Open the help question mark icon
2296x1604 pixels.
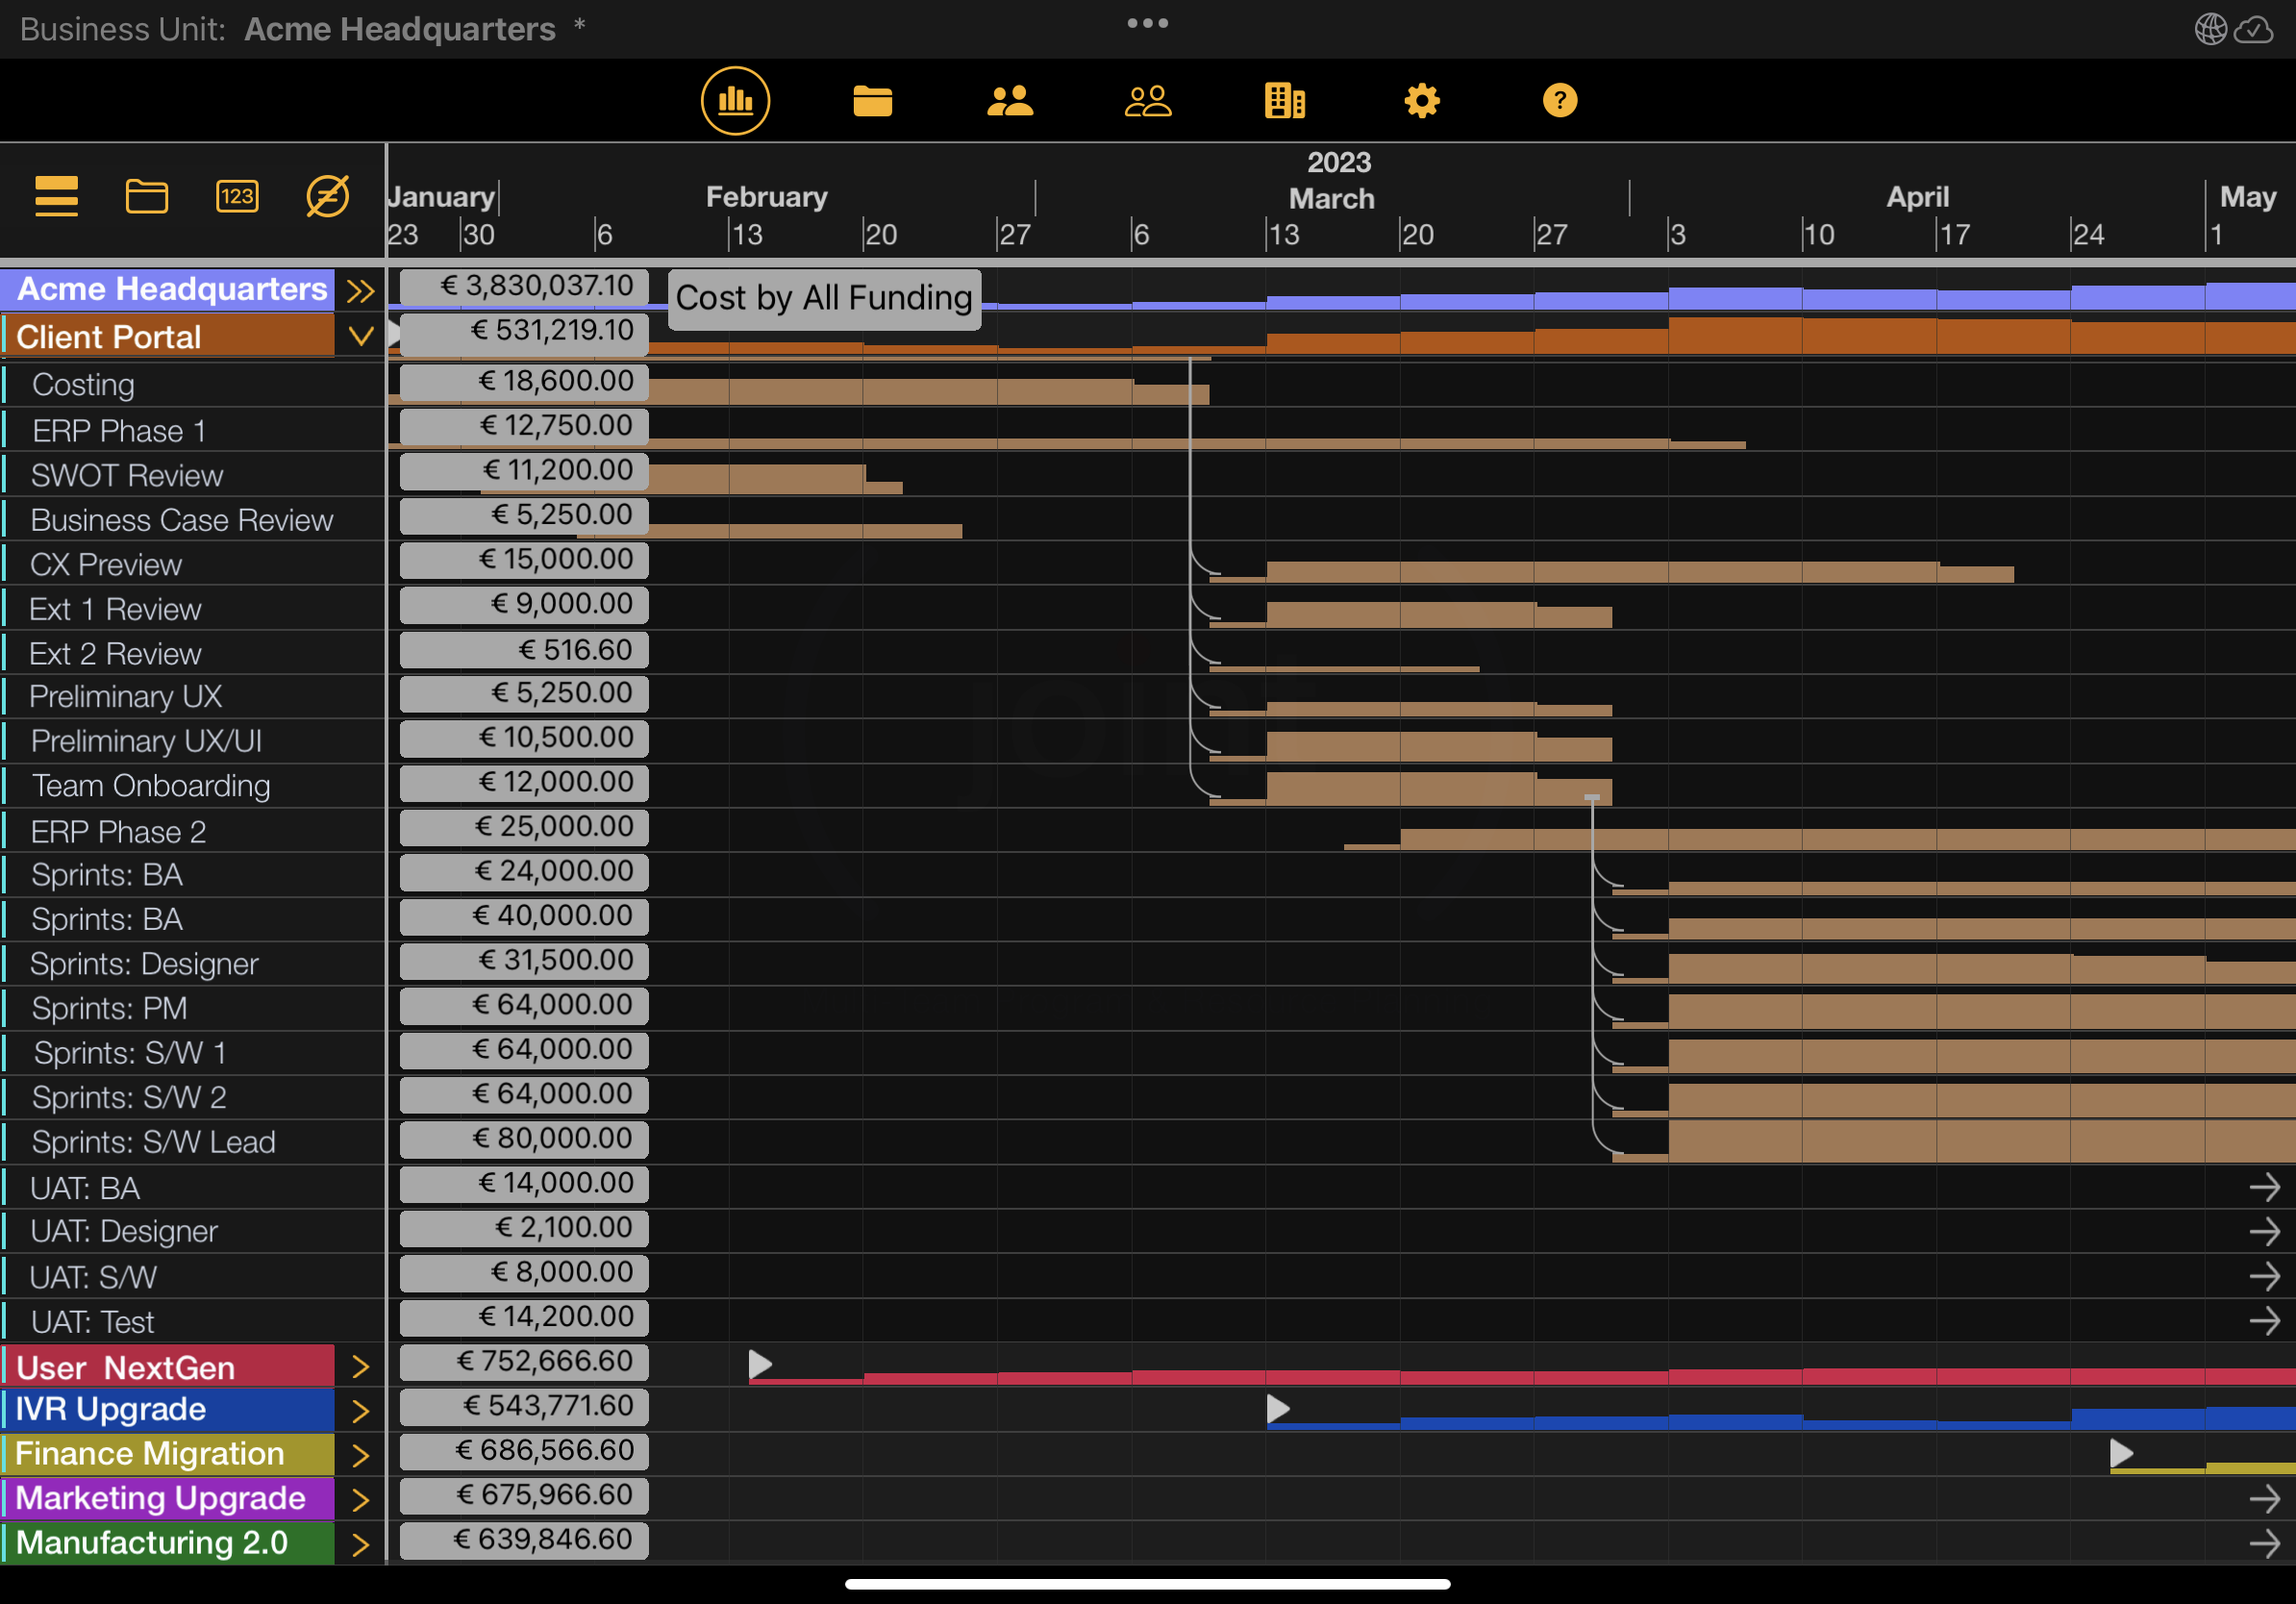(x=1559, y=101)
